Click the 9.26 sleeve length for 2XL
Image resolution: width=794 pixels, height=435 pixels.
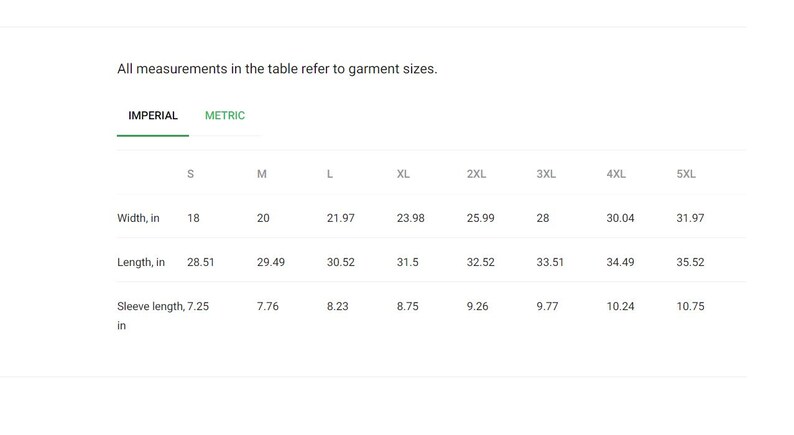[x=478, y=306]
